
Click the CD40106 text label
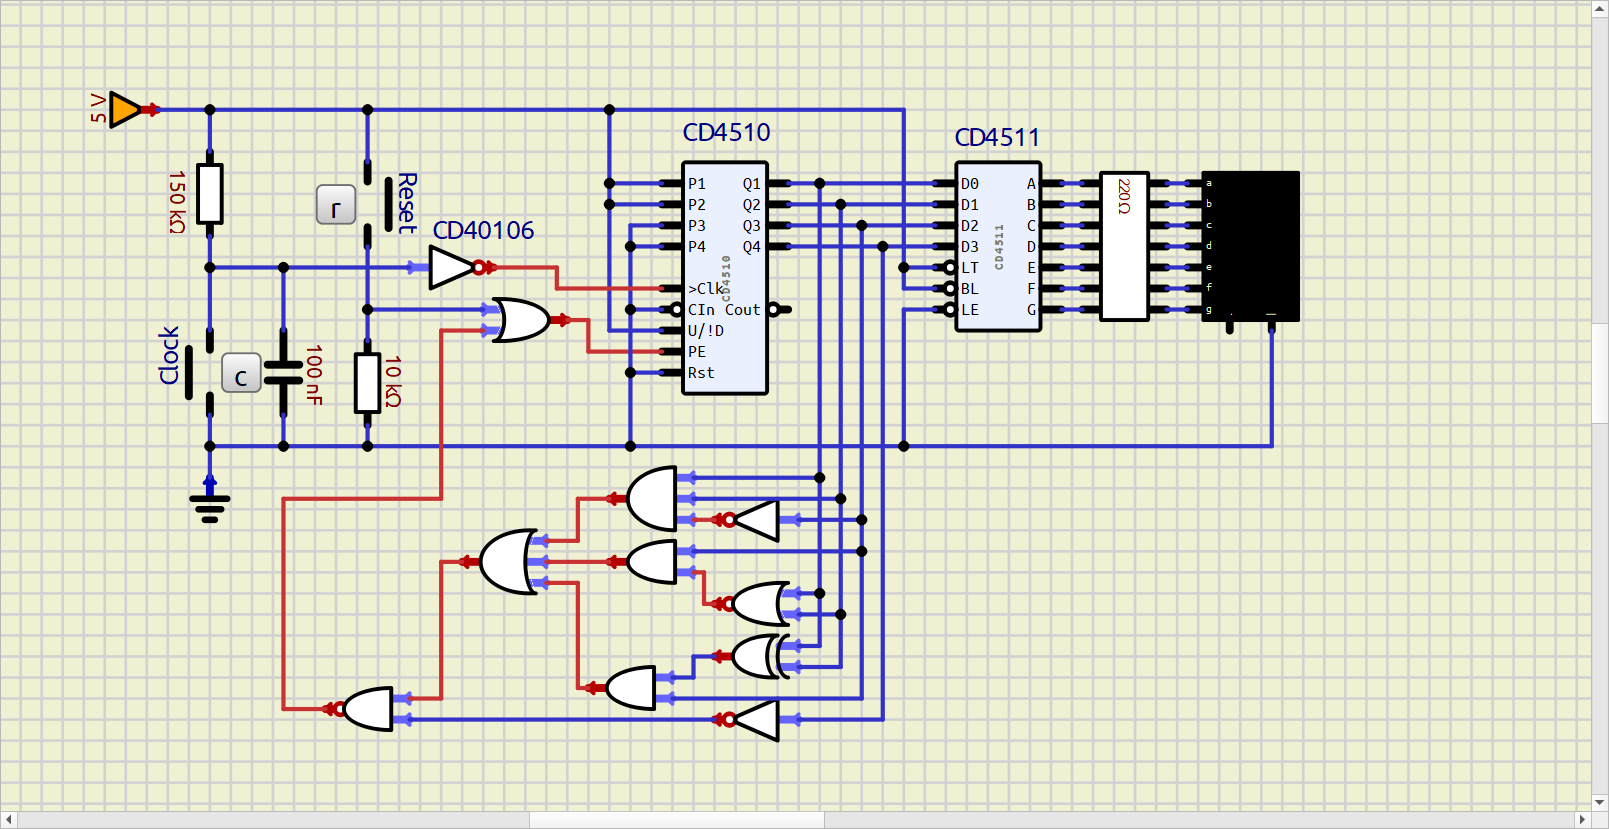pyautogui.click(x=483, y=231)
